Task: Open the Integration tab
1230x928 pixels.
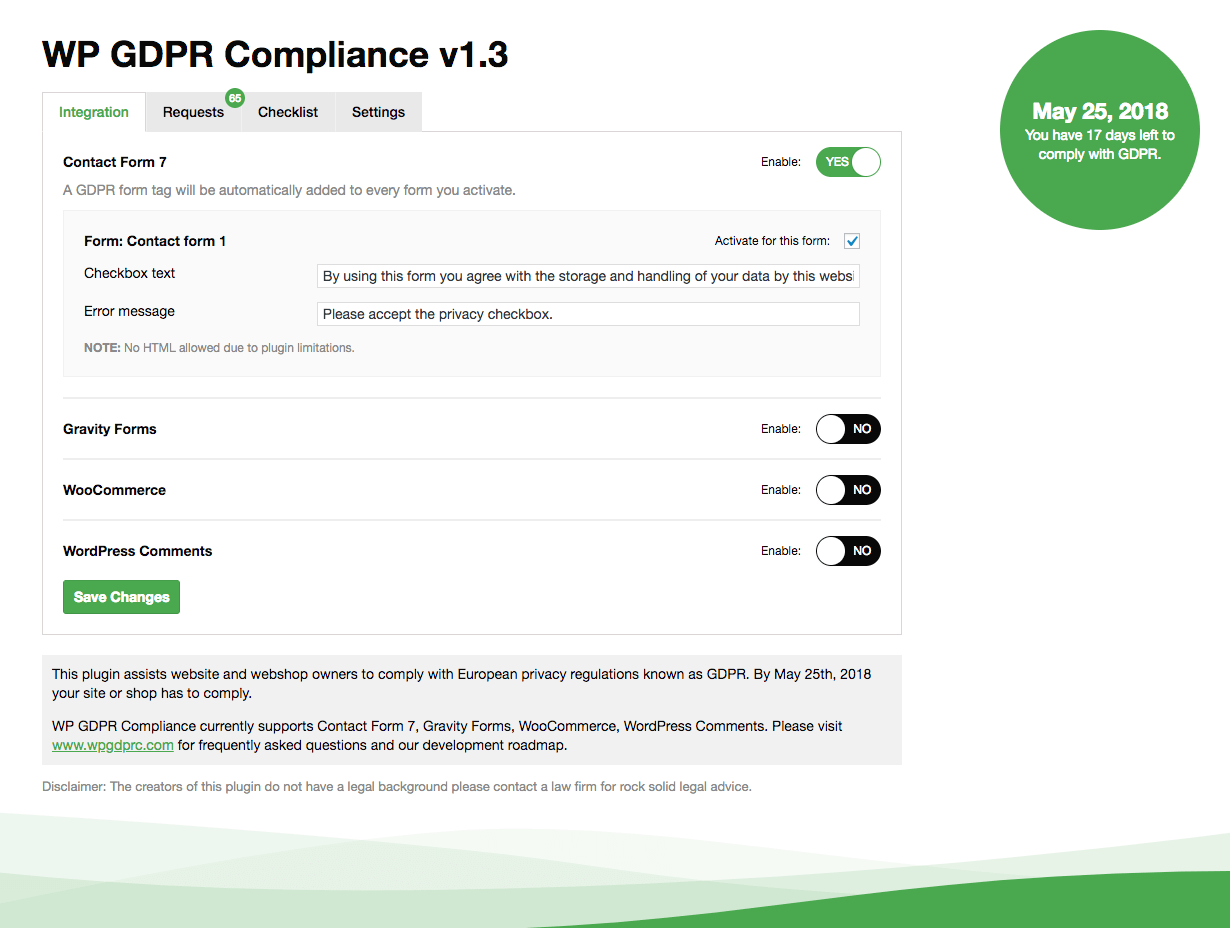Action: click(94, 112)
